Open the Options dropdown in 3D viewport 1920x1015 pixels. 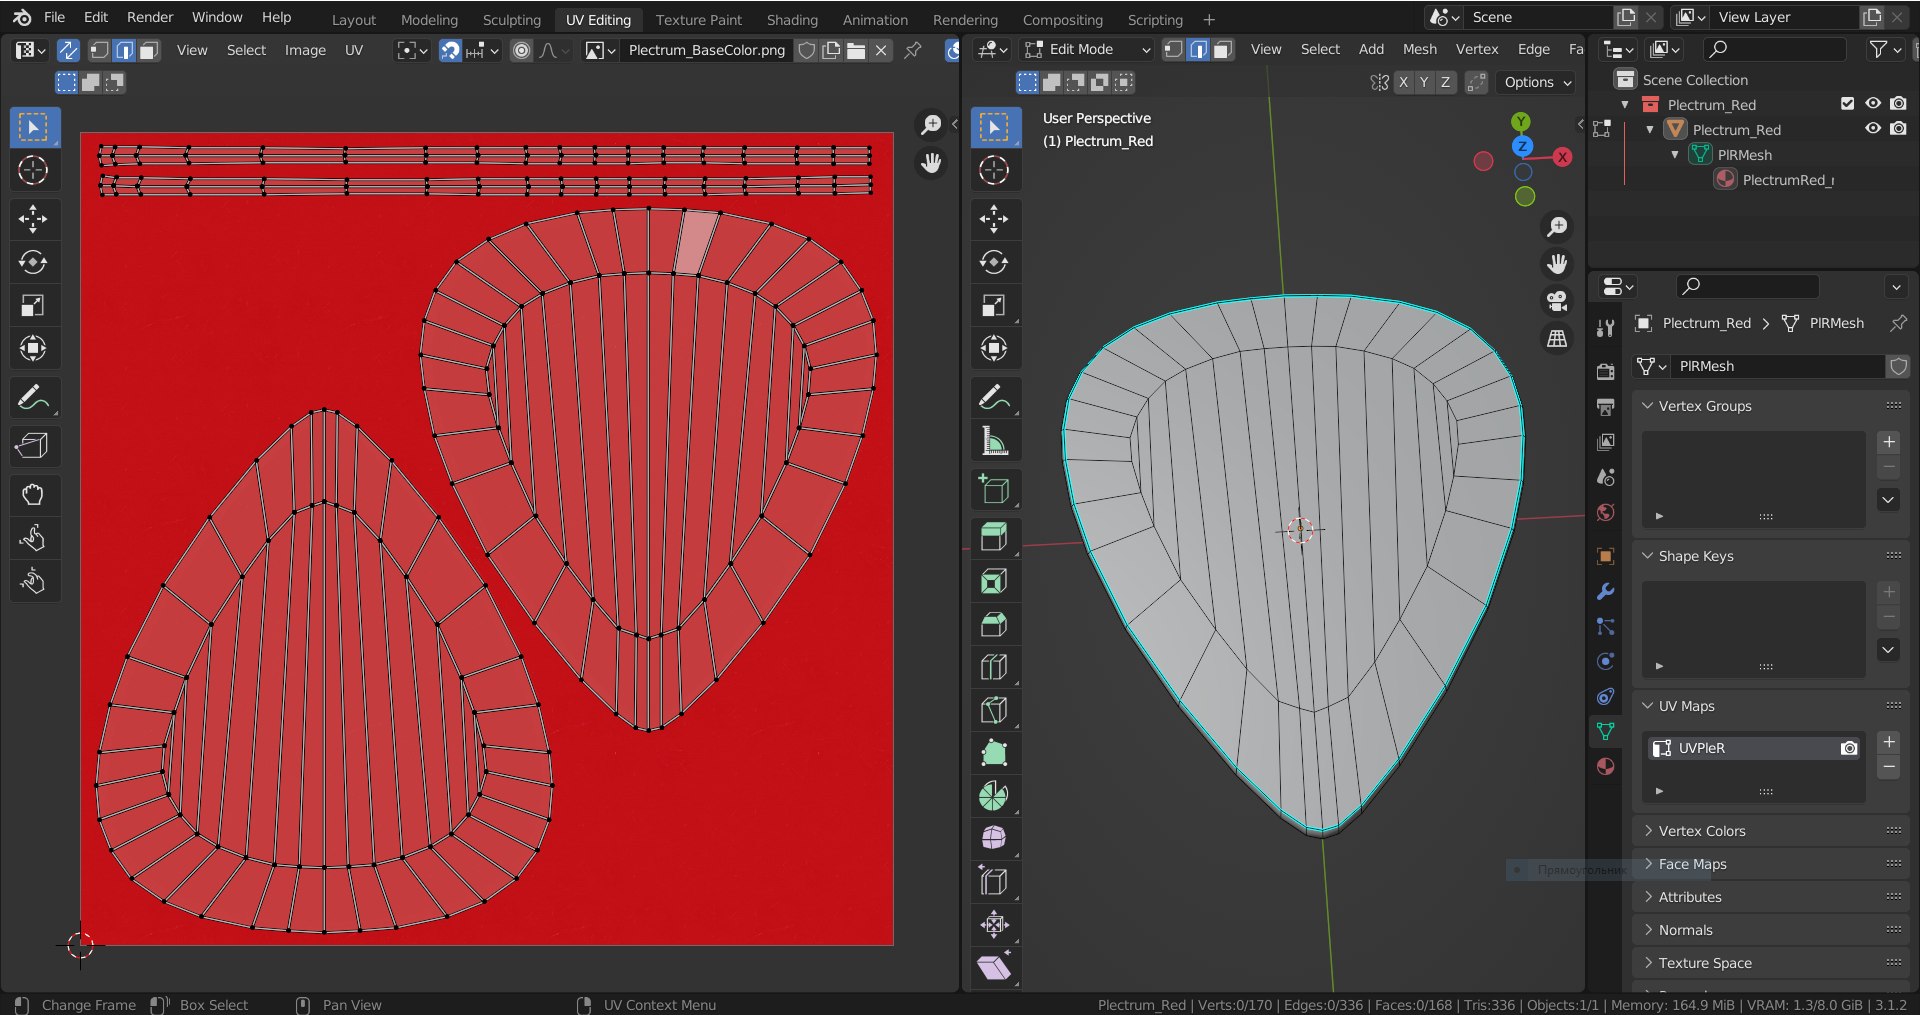point(1537,82)
